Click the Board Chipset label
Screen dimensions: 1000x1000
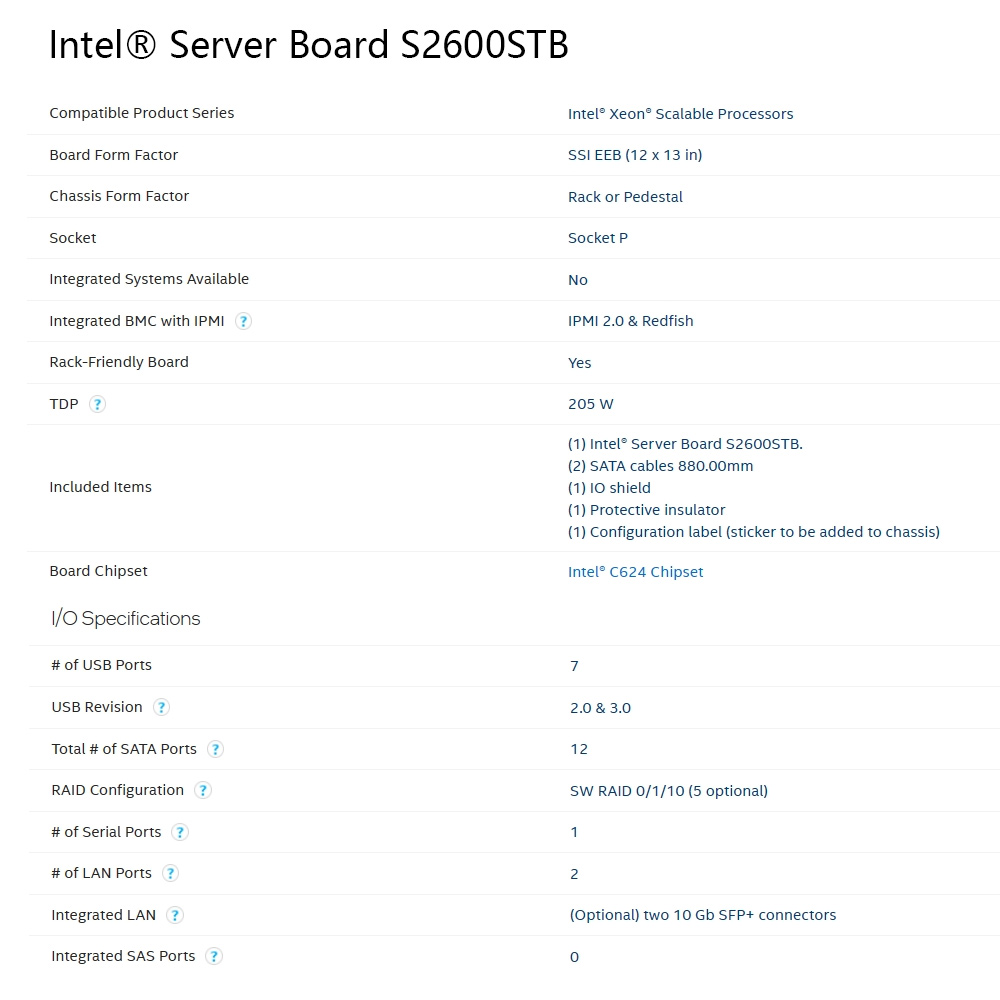98,571
